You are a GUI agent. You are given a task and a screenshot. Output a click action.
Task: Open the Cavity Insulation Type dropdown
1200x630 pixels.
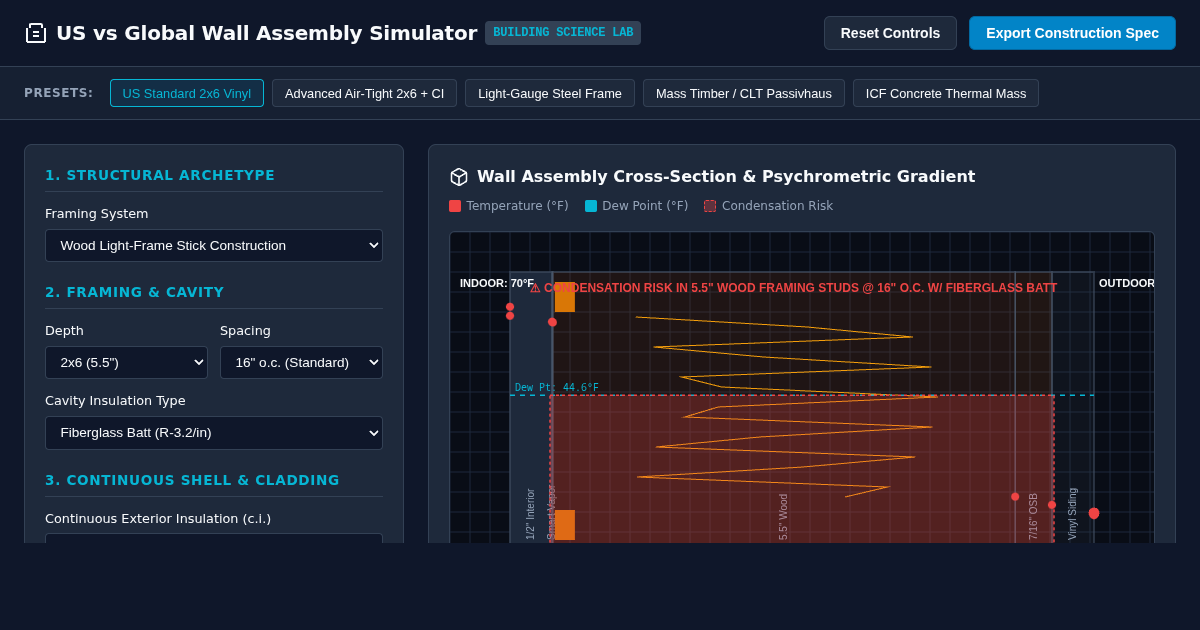click(214, 433)
